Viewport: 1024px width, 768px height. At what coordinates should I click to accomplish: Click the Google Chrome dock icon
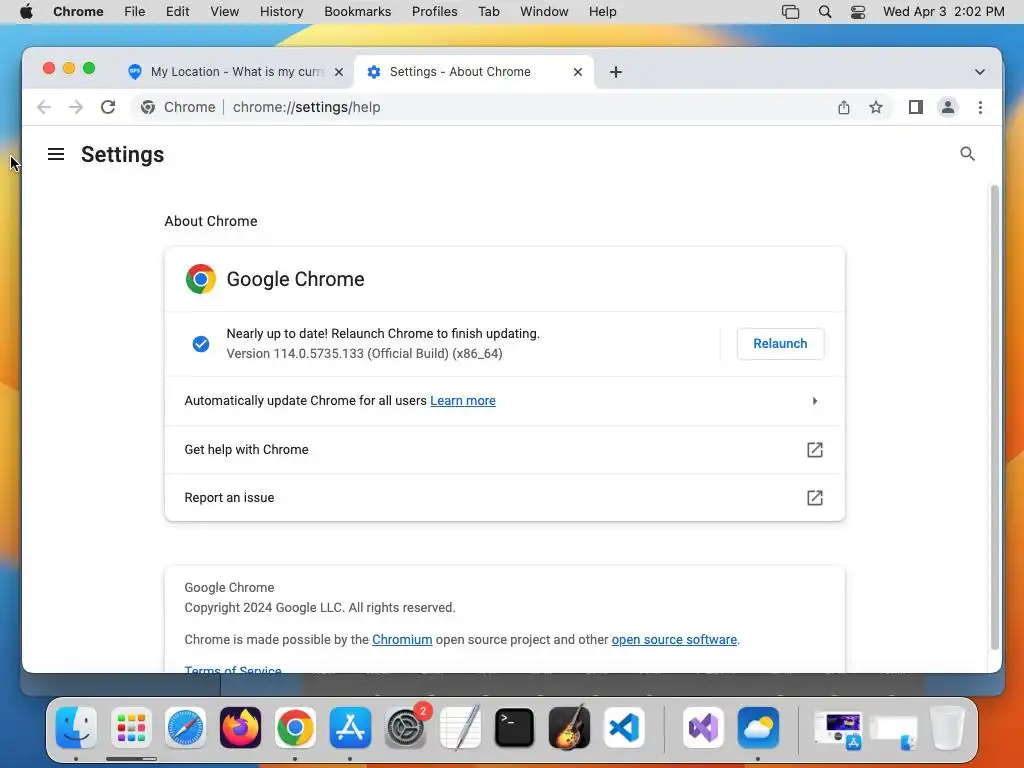(295, 727)
